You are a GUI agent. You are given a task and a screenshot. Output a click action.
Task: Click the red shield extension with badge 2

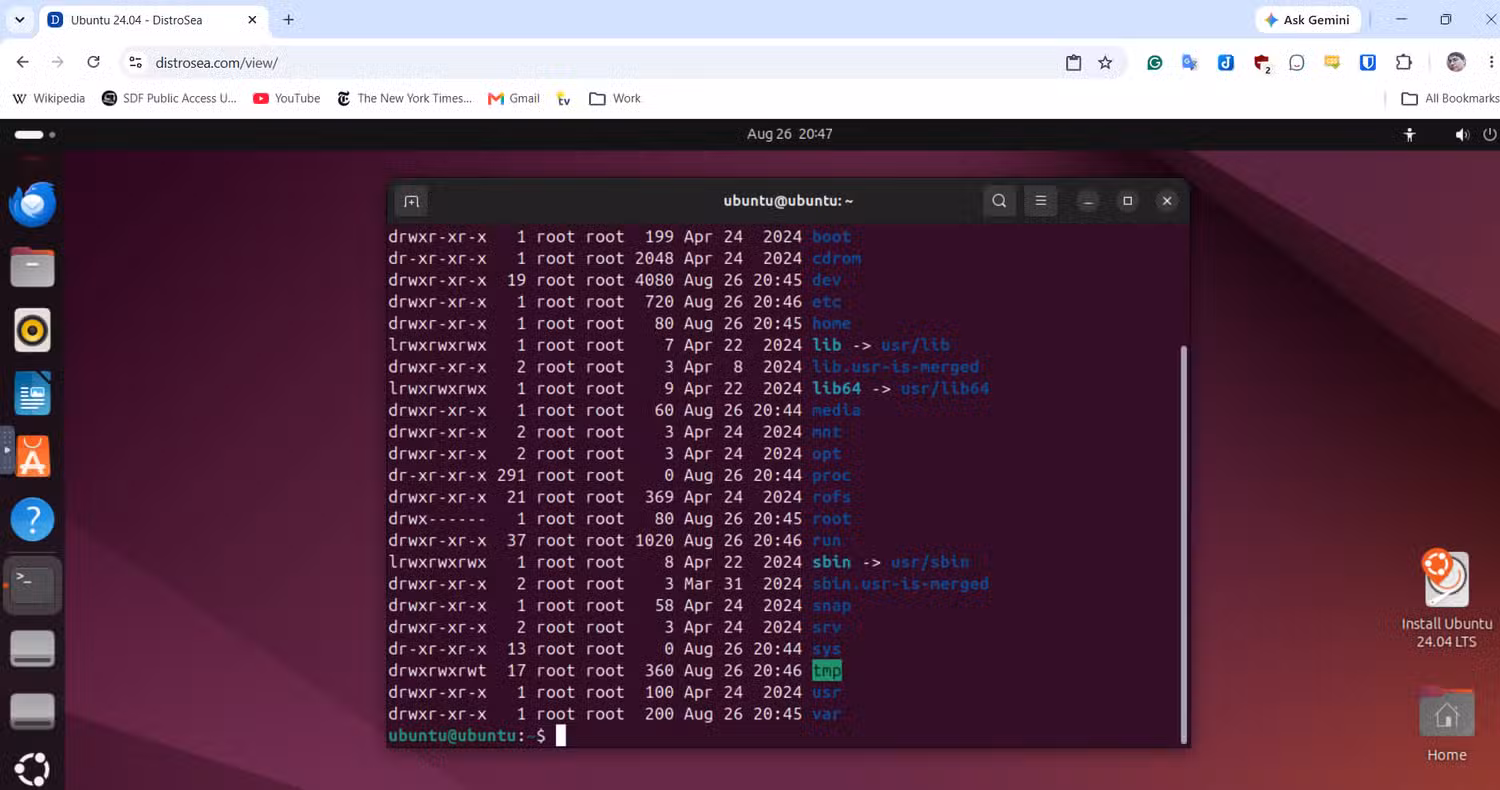[x=1262, y=63]
